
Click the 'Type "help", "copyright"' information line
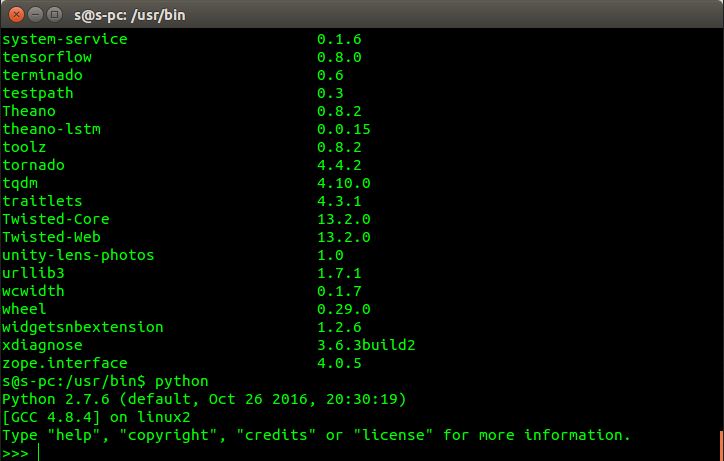point(316,436)
